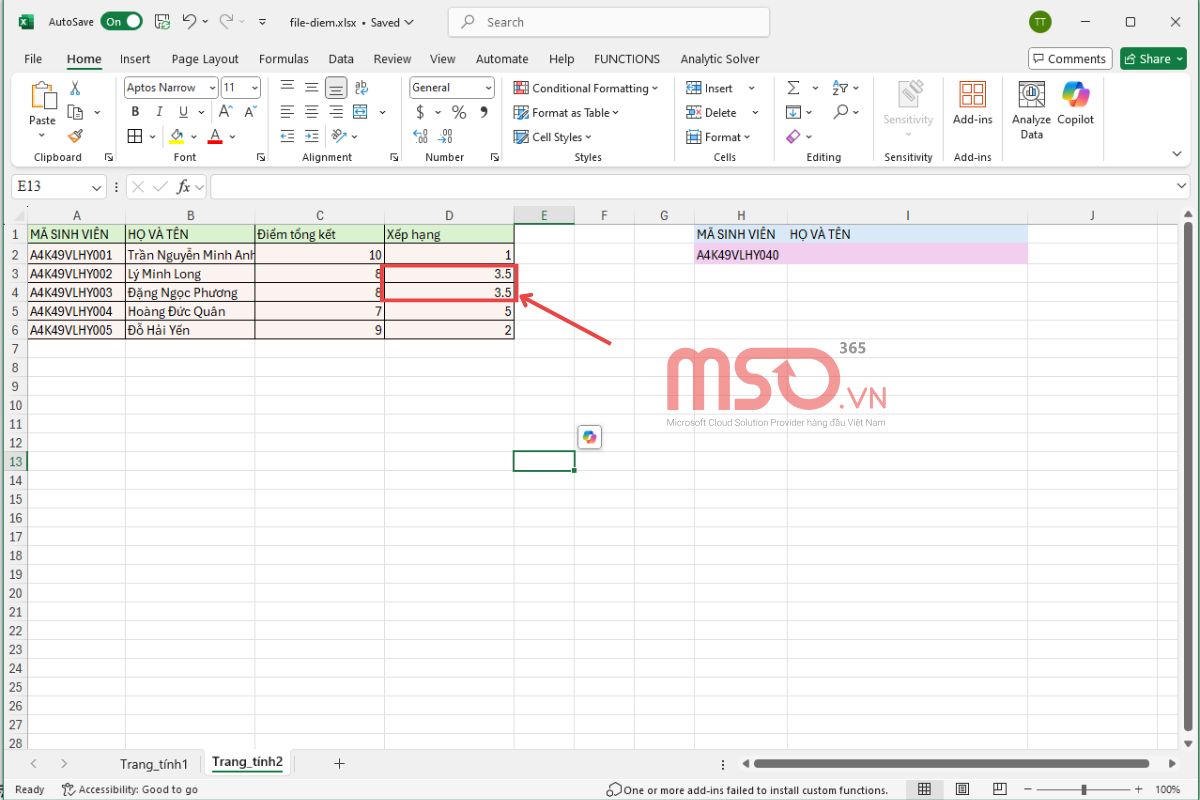Viewport: 1200px width, 800px height.
Task: Click the Wrap Text icon
Action: click(x=361, y=87)
